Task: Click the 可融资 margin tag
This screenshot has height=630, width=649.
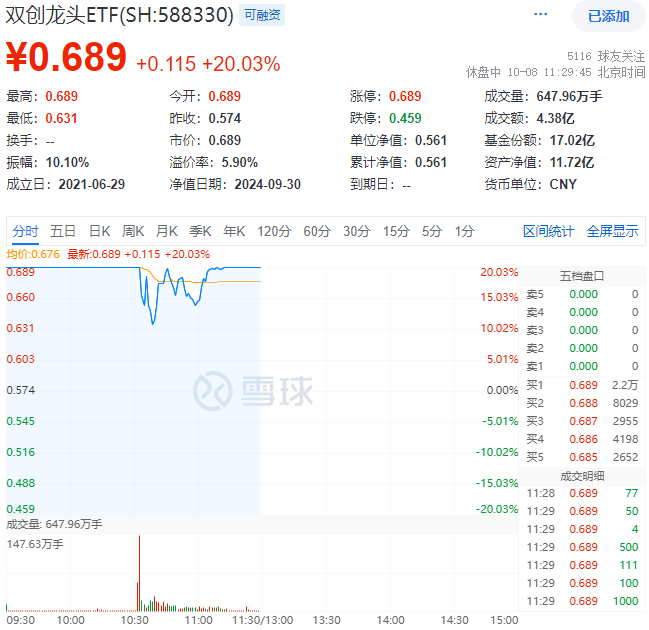Action: coord(262,15)
